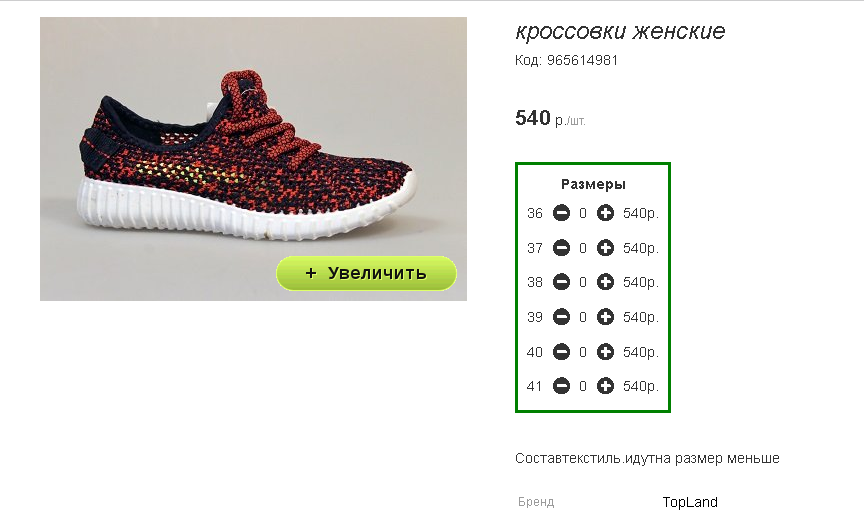Increase quantity for size 41
This screenshot has width=864, height=528.
[x=605, y=386]
